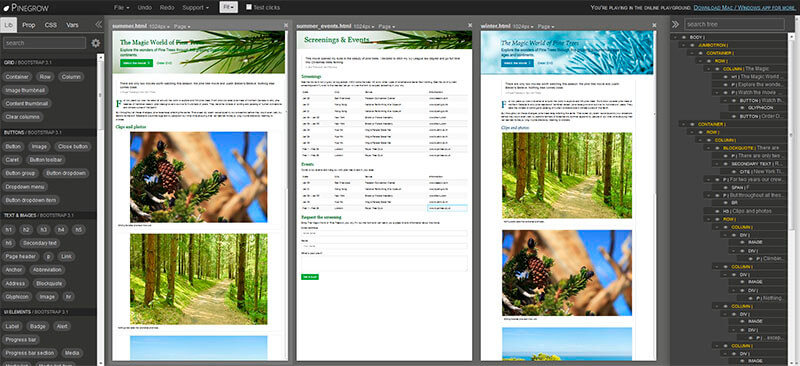Switch to the CSS tab
Screen dimensions: 800x366
(x=51, y=25)
